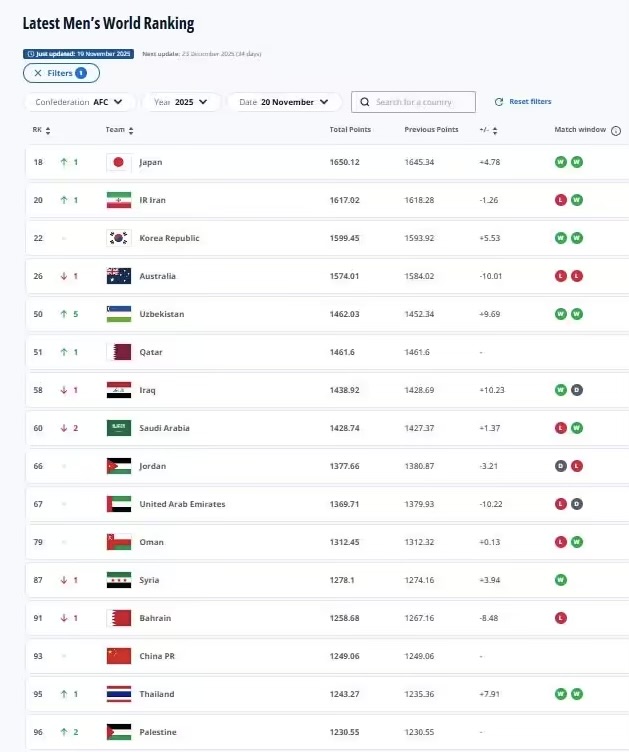Viewport: 629px width, 752px height.
Task: Click the Australia flag icon
Action: (119, 276)
